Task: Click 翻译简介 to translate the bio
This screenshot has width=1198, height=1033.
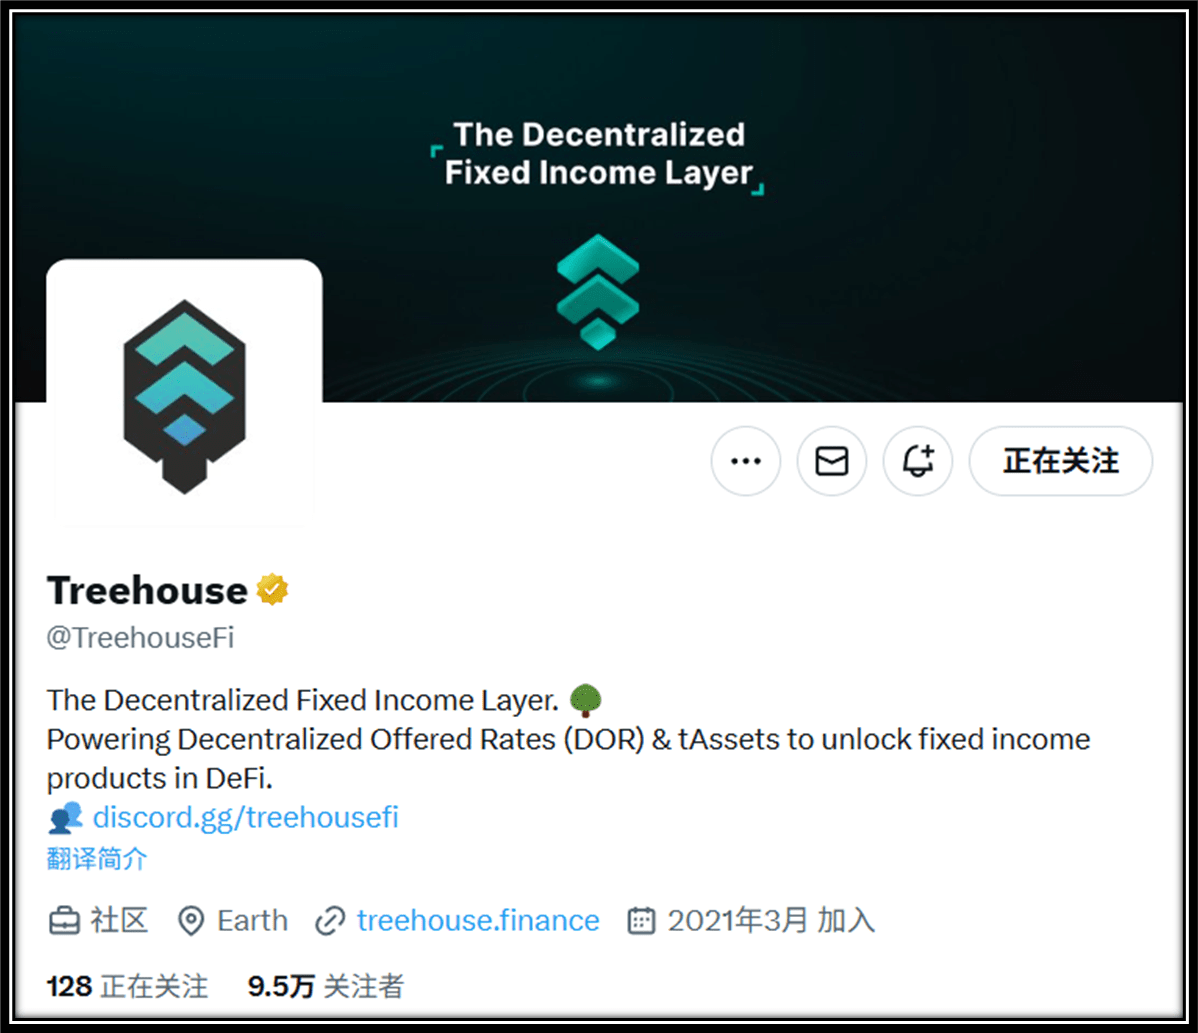Action: point(96,858)
